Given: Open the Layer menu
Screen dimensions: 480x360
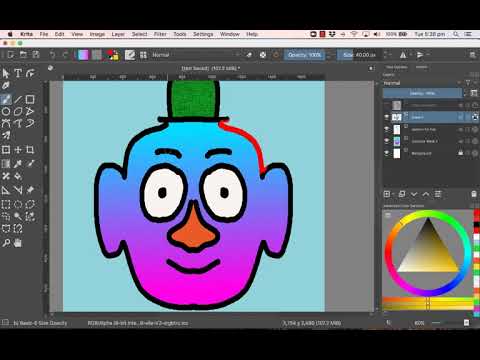Looking at the screenshot, I should tap(118, 34).
